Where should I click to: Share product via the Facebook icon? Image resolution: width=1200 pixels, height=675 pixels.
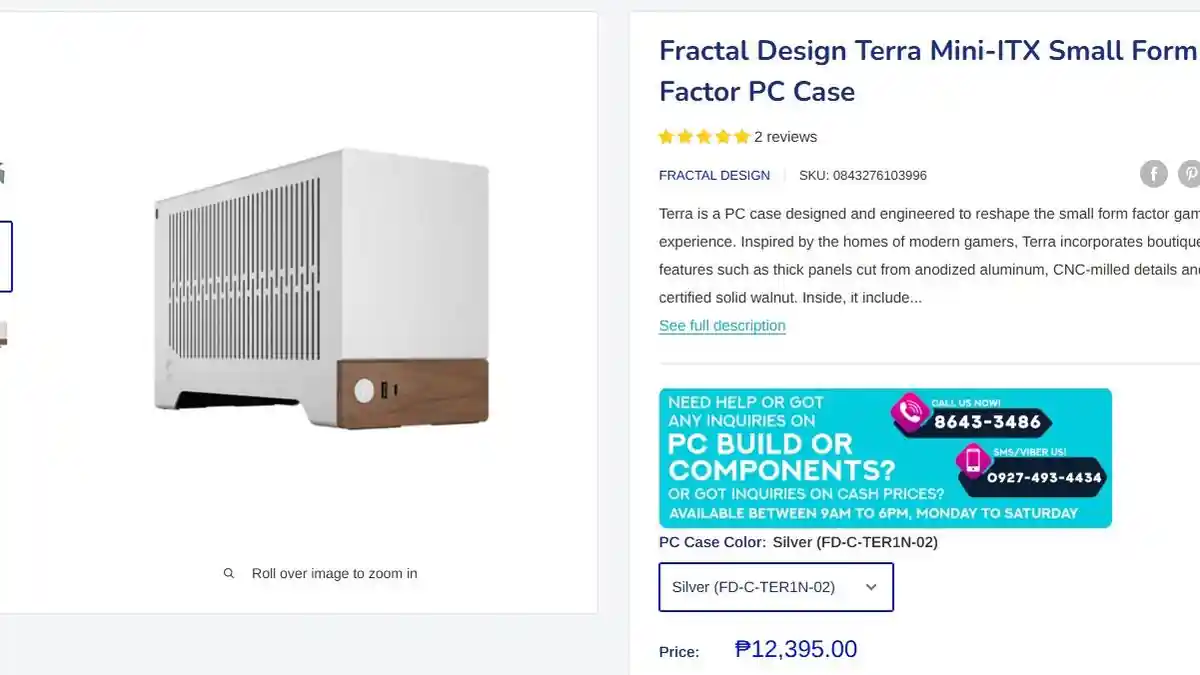pyautogui.click(x=1153, y=174)
